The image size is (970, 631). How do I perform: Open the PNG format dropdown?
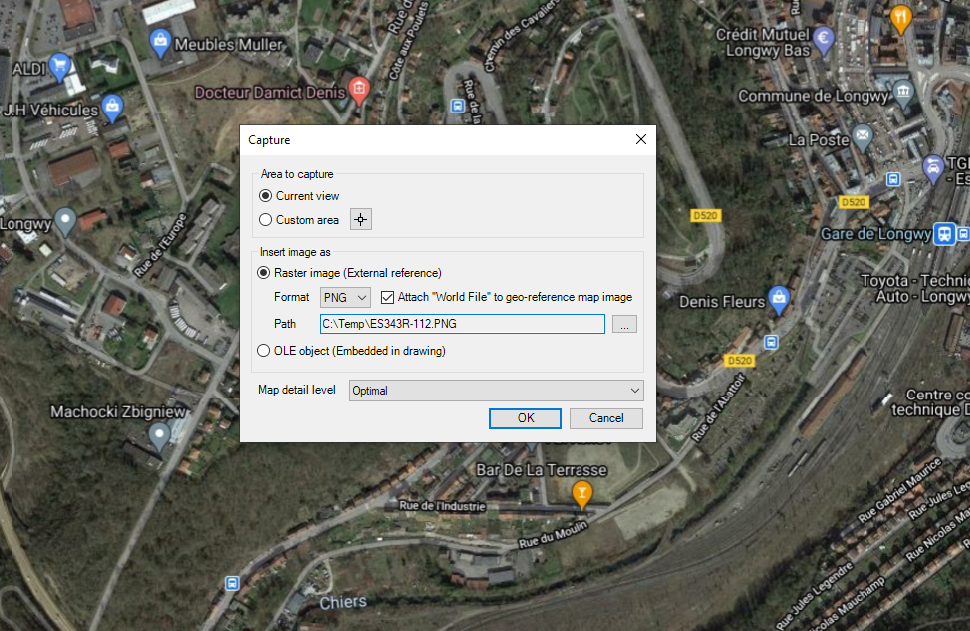coord(345,297)
